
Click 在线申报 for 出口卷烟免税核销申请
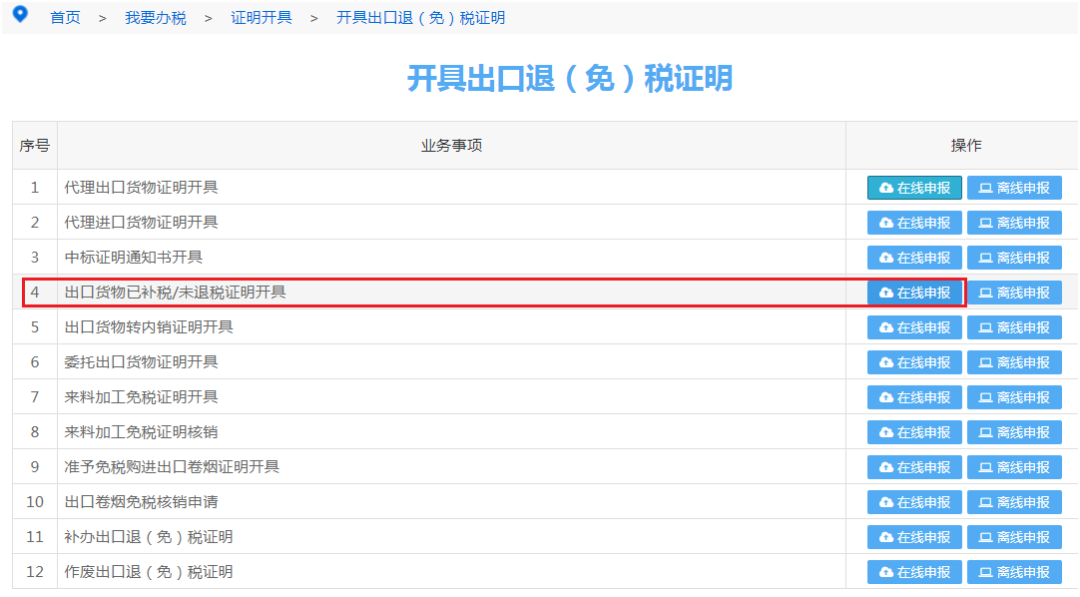pos(915,502)
